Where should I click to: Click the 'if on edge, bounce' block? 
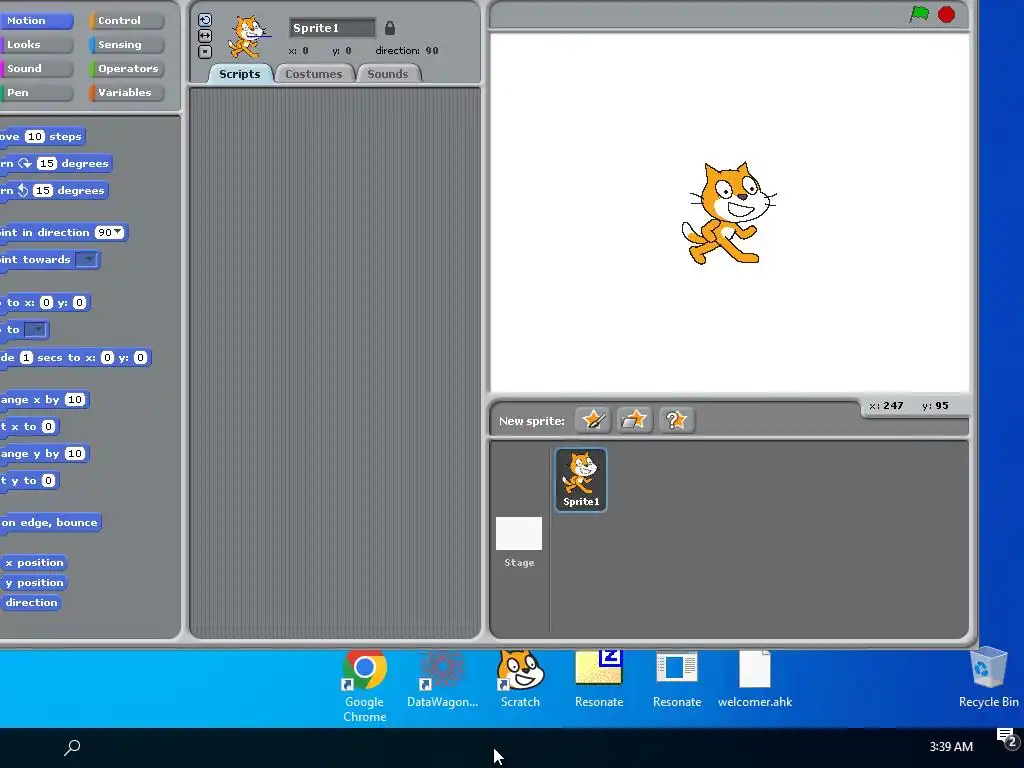pyautogui.click(x=50, y=522)
